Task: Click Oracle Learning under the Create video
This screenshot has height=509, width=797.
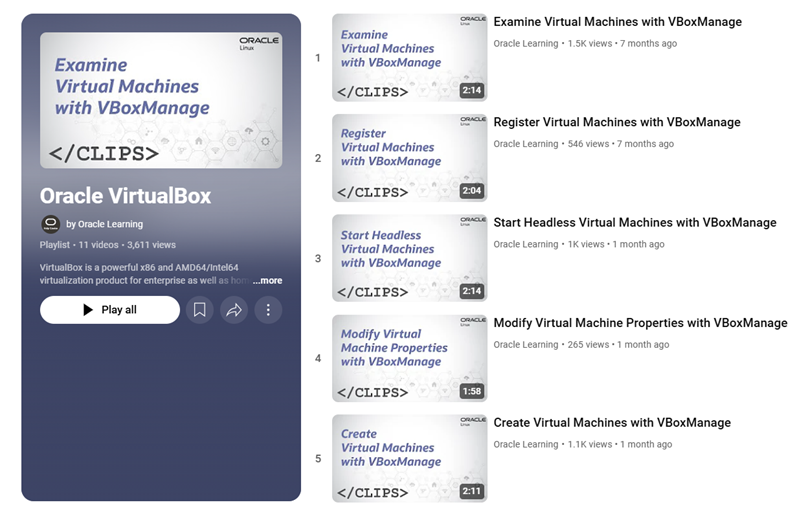Action: 526,444
